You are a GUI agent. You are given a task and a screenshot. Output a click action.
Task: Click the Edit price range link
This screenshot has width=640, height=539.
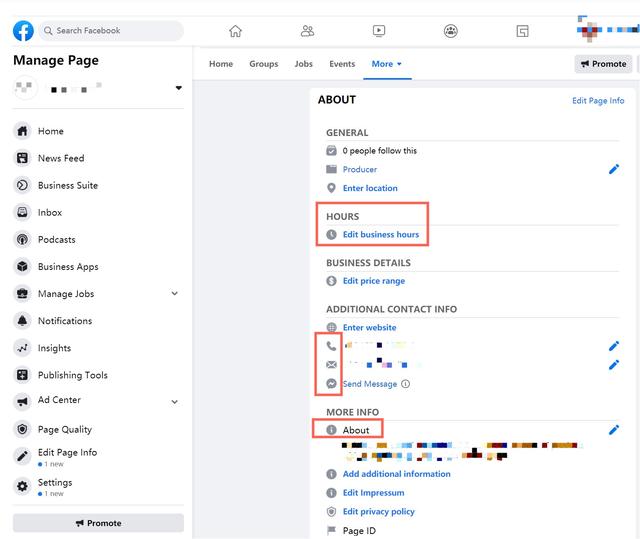(x=374, y=281)
